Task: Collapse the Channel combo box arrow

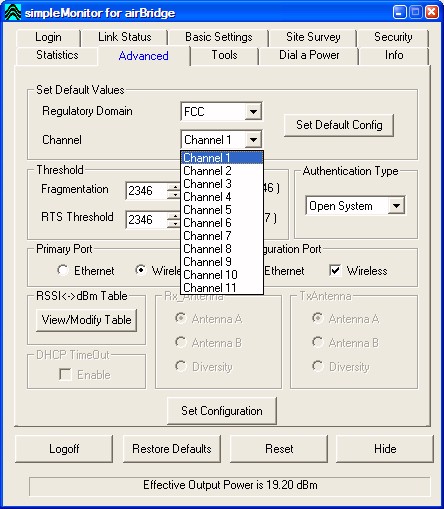Action: tap(253, 140)
